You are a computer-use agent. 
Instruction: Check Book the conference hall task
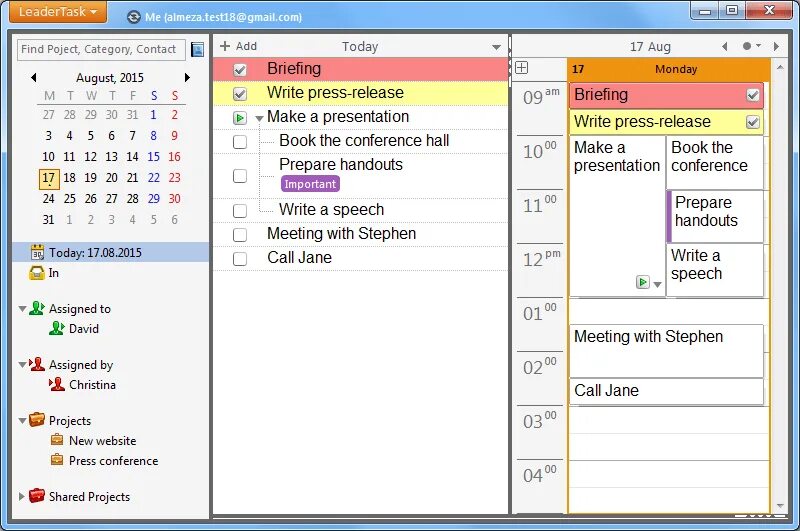point(240,142)
